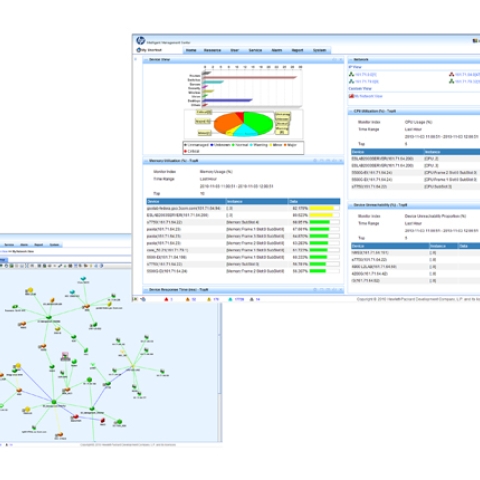Screen dimensions: 480x480
Task: Click the topology window vertical scrollbar
Action: [220, 372]
